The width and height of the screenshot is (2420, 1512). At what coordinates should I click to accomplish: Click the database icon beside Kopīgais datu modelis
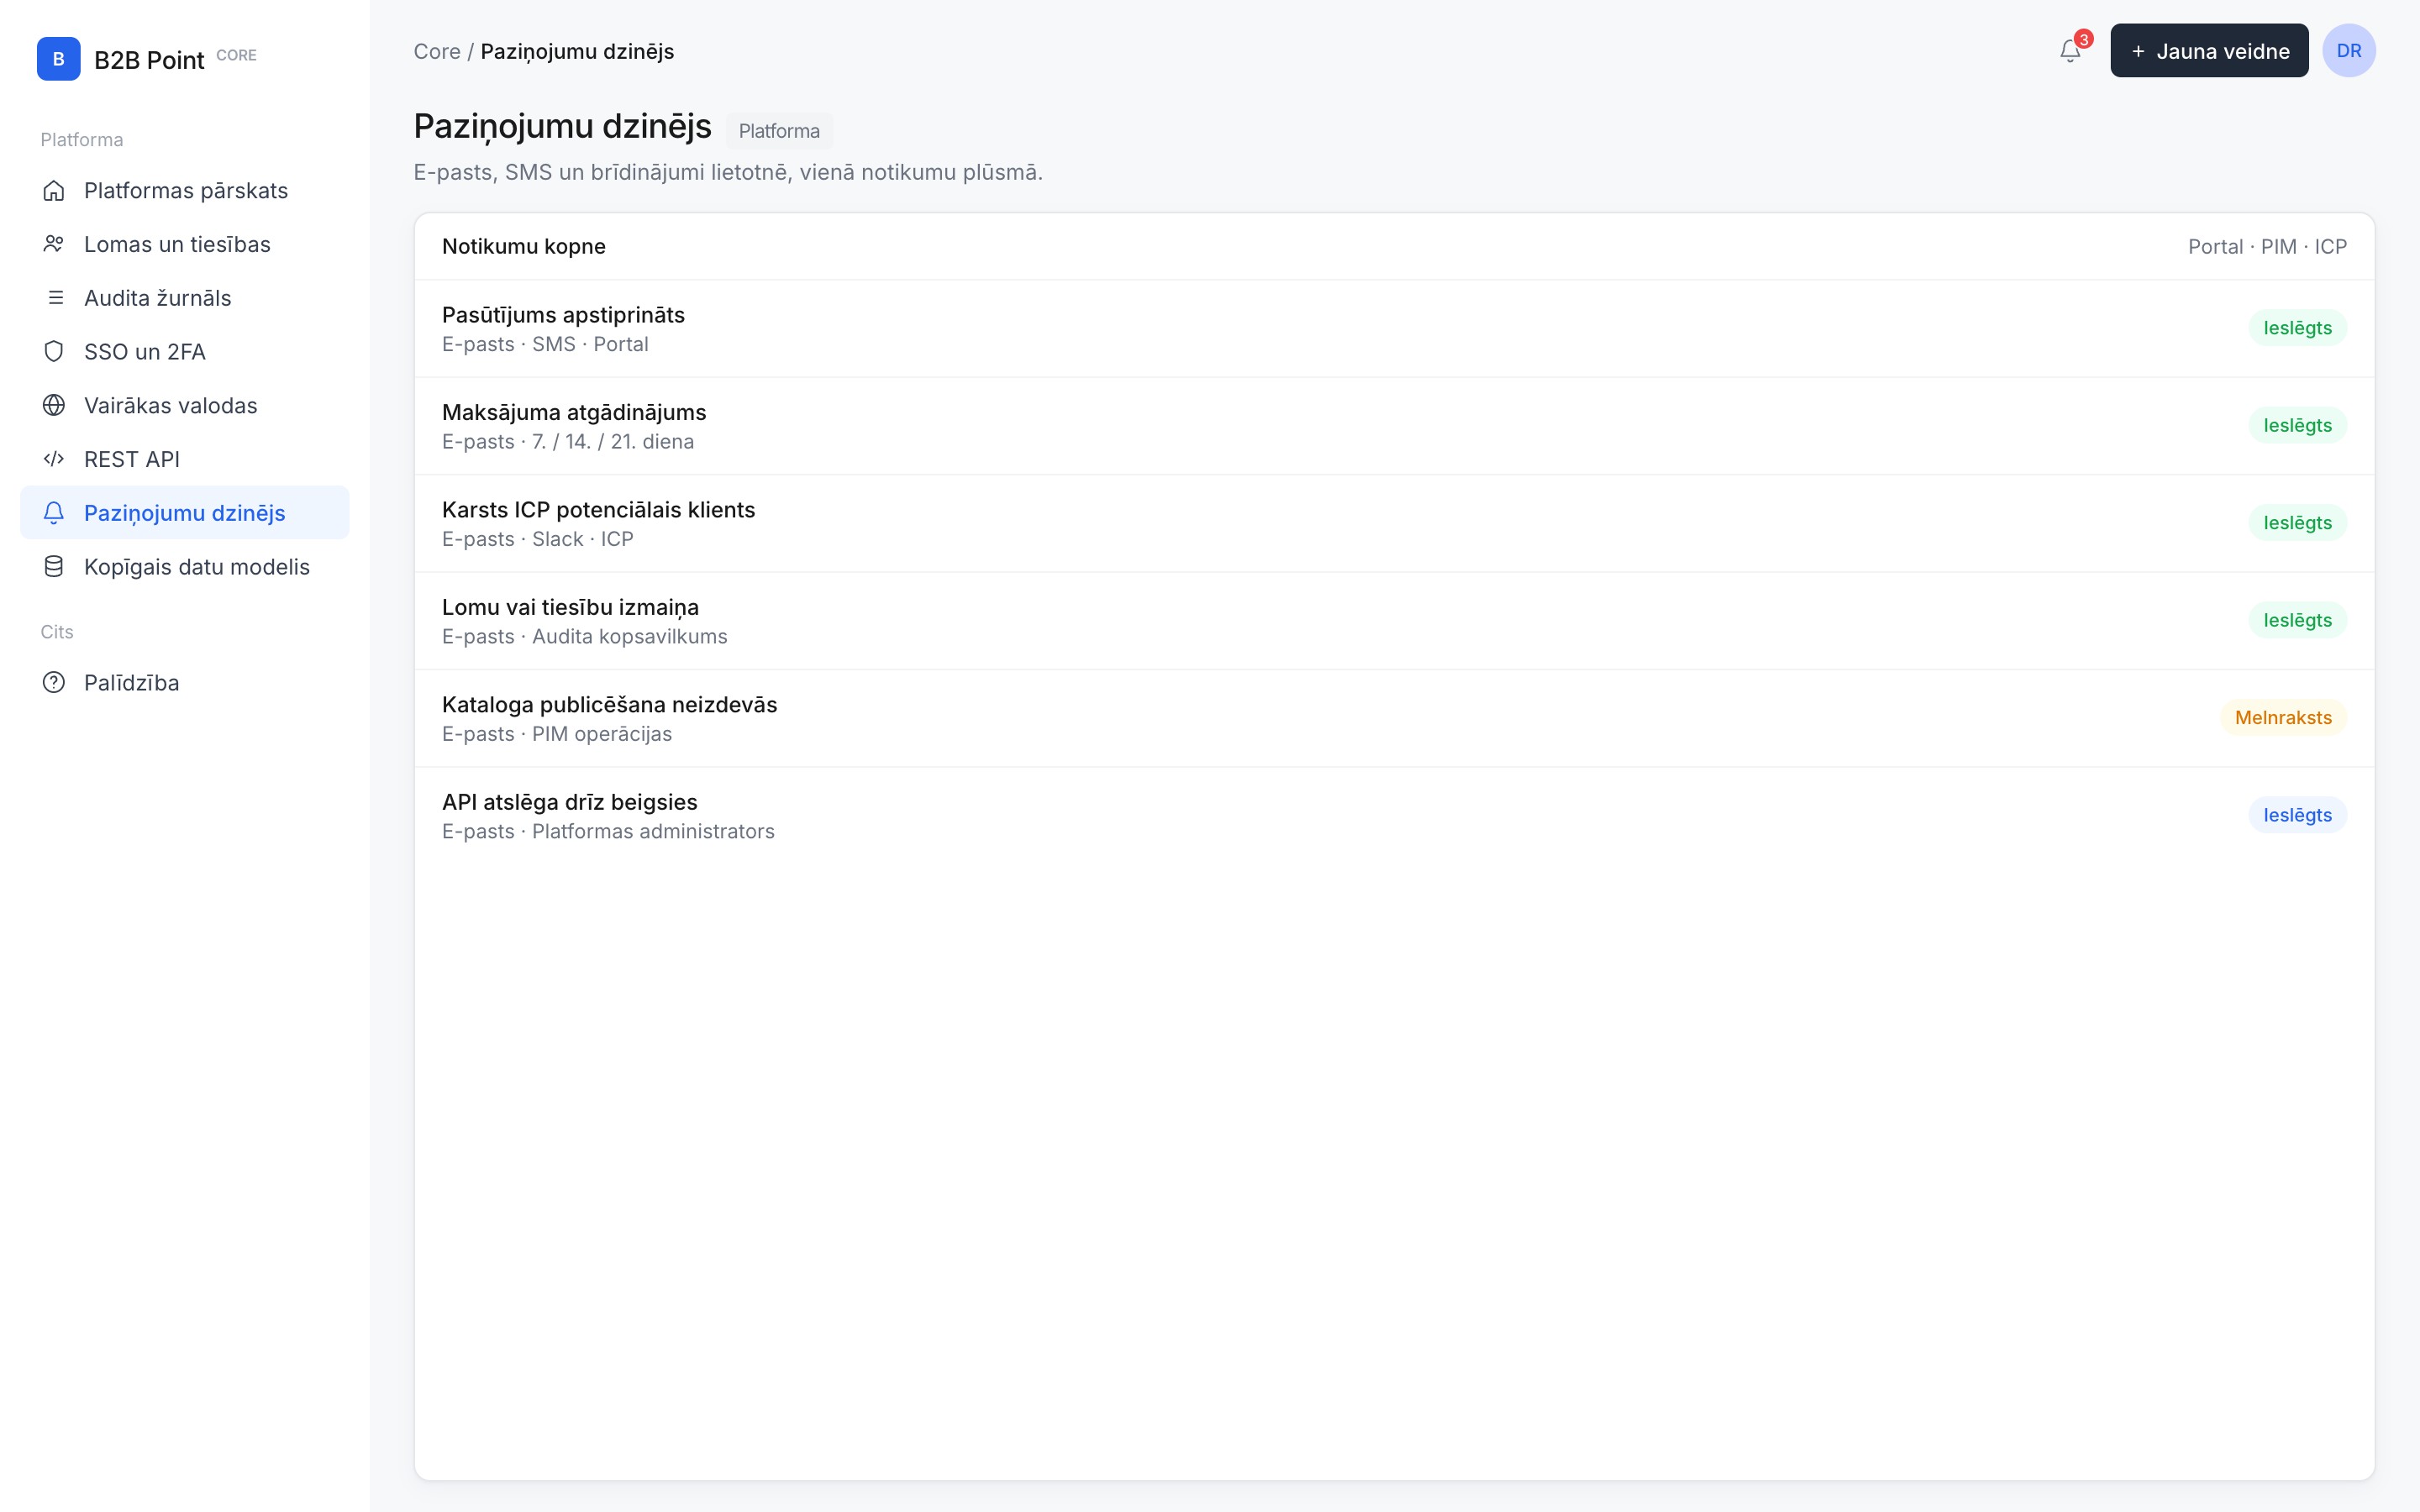pyautogui.click(x=54, y=567)
